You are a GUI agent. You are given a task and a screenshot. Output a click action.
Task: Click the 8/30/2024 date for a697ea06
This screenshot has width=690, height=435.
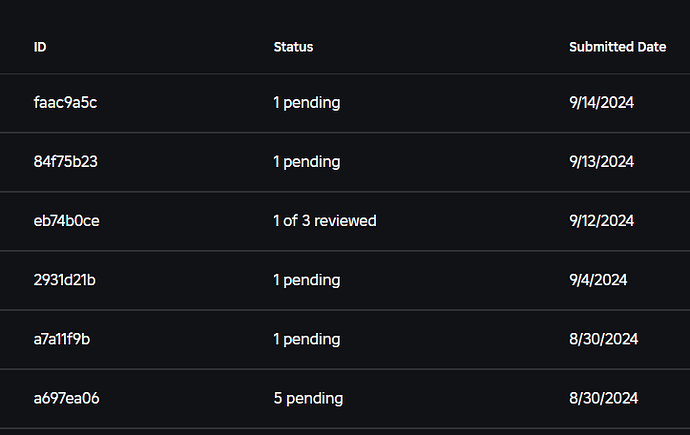tap(603, 398)
